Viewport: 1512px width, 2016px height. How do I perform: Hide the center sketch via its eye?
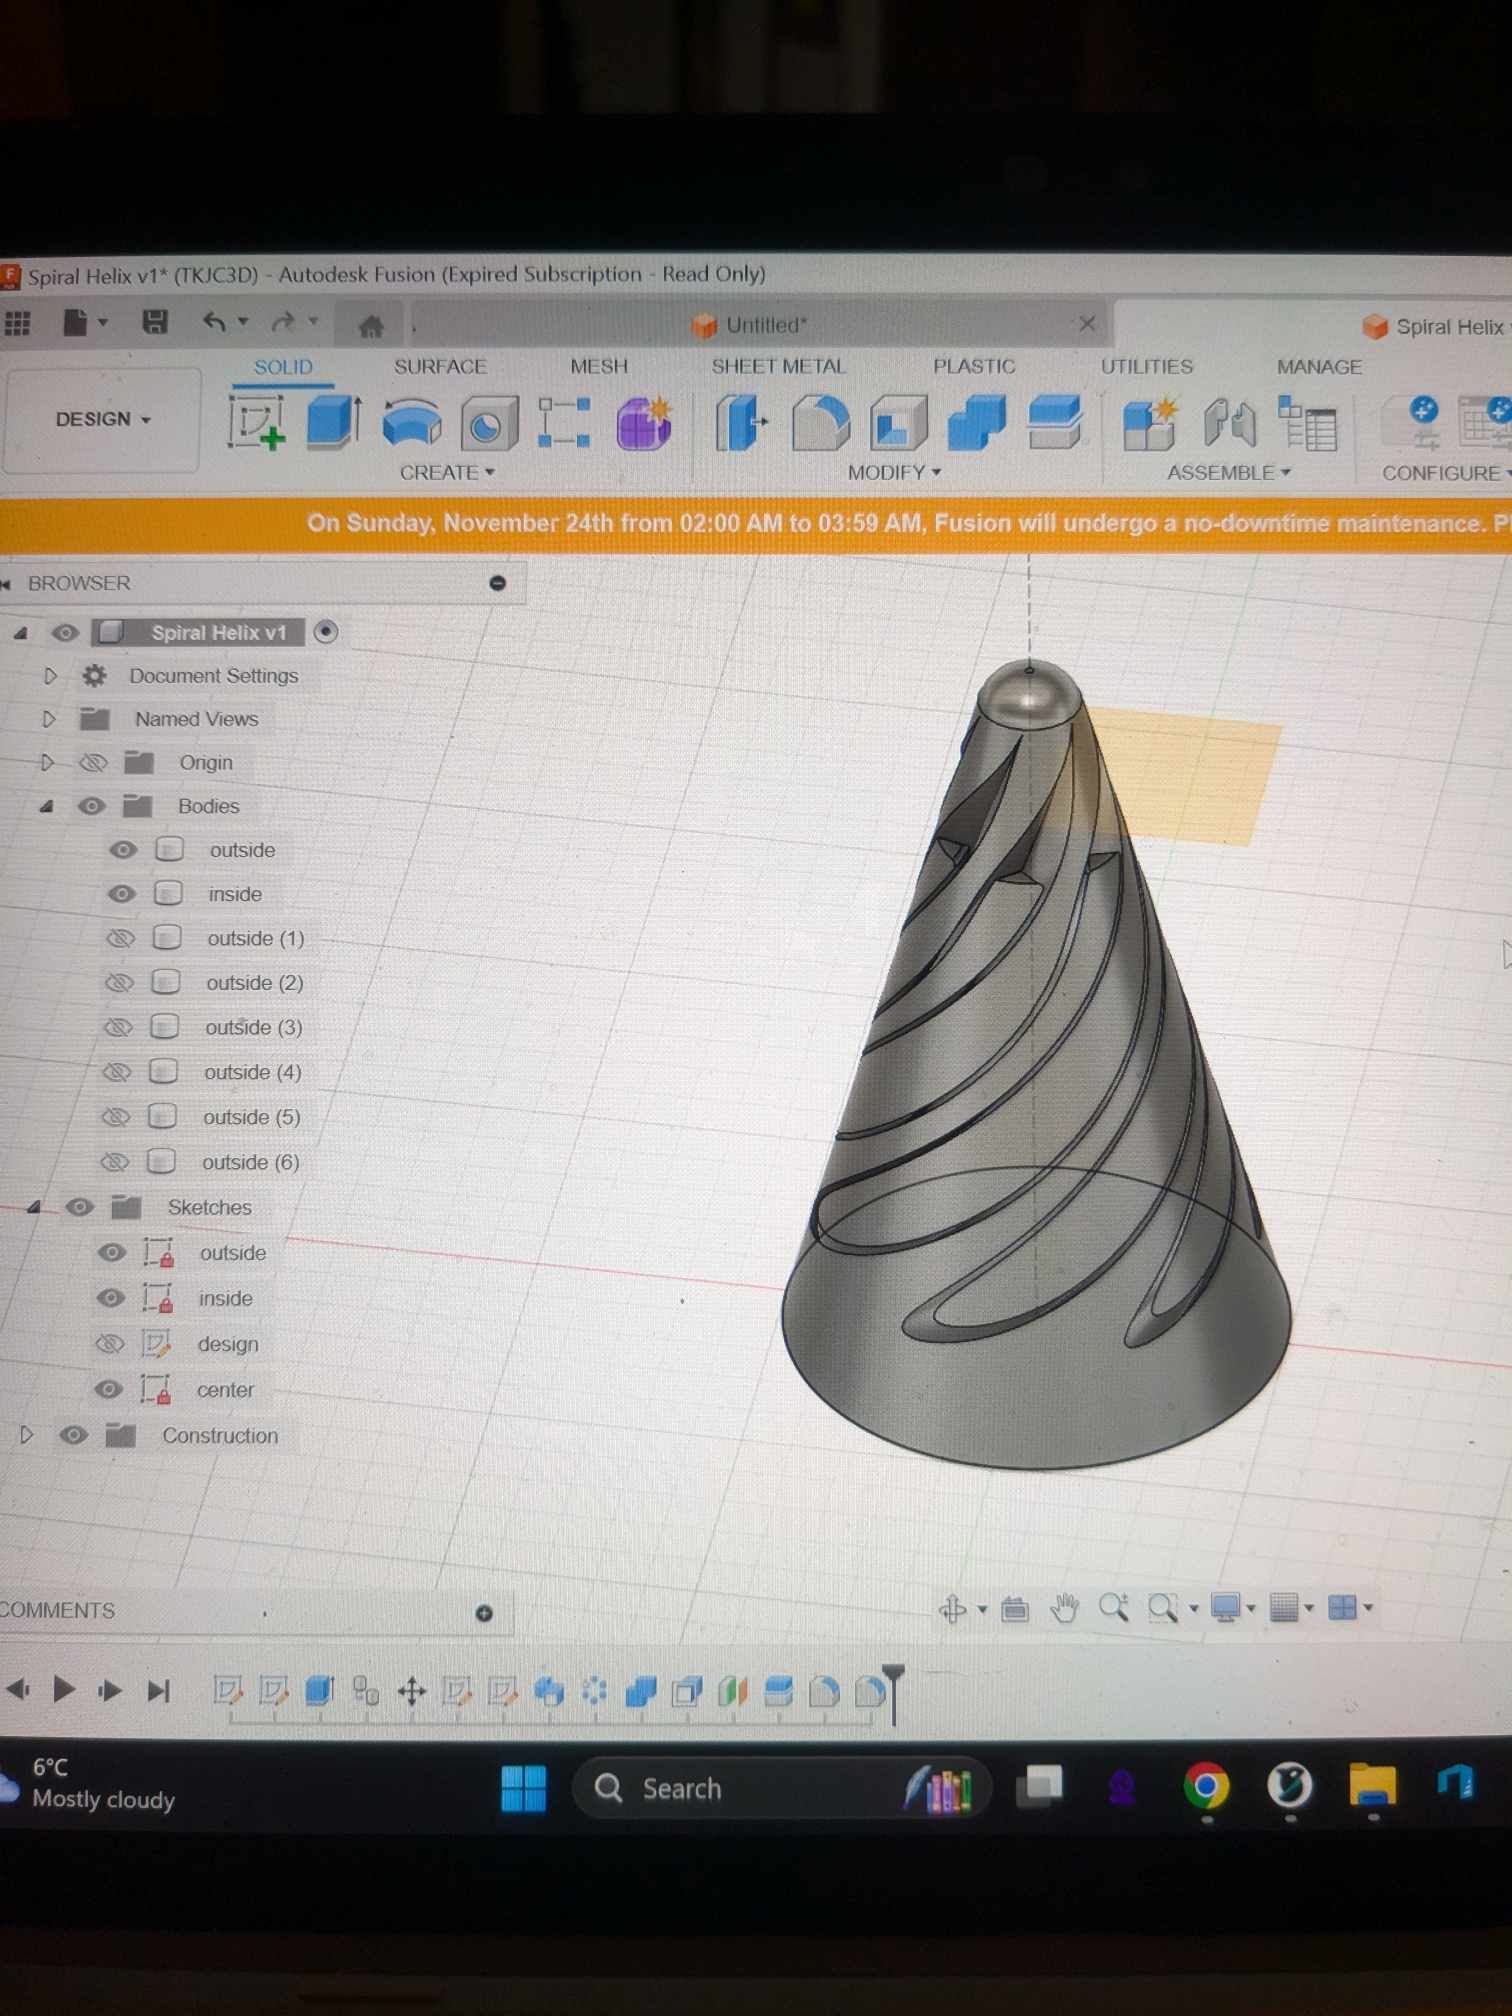tap(108, 1390)
